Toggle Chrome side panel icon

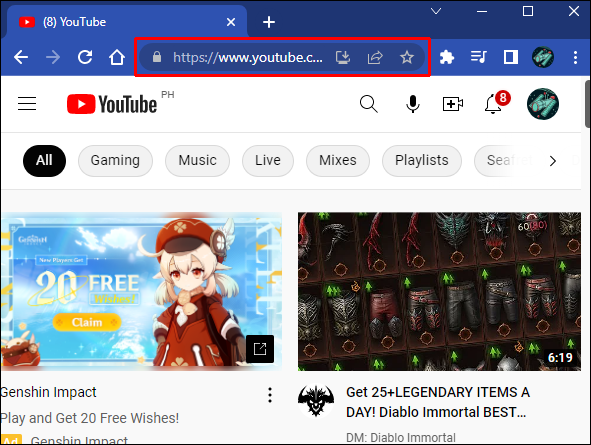pyautogui.click(x=511, y=57)
